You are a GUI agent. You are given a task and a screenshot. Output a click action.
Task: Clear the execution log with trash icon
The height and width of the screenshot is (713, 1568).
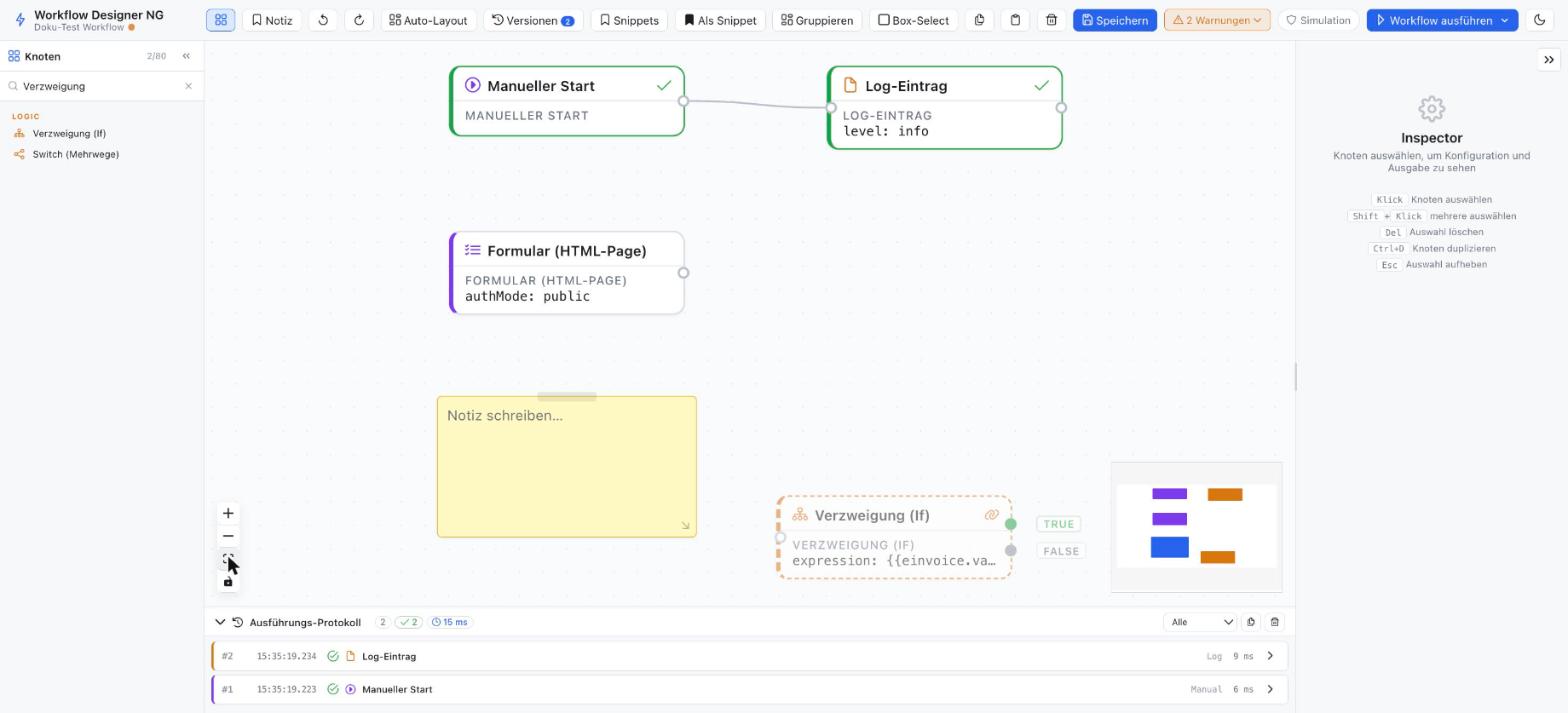point(1274,622)
